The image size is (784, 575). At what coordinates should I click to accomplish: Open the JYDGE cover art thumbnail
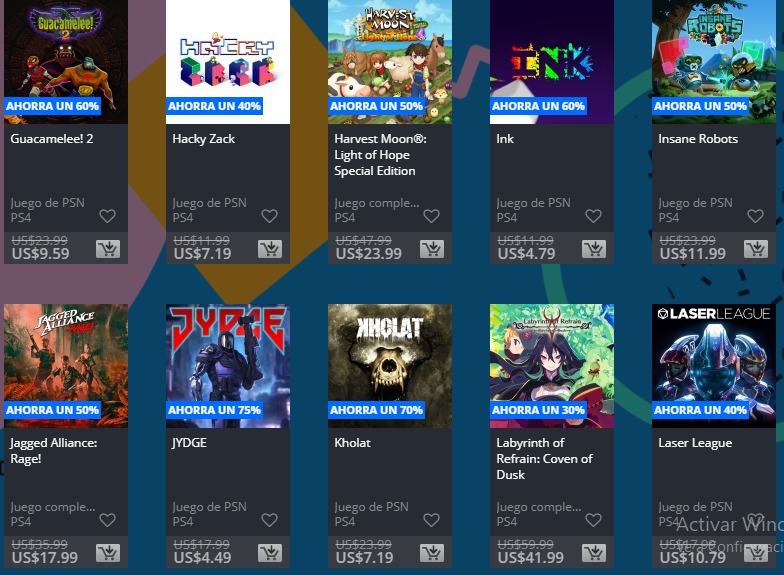coord(228,366)
